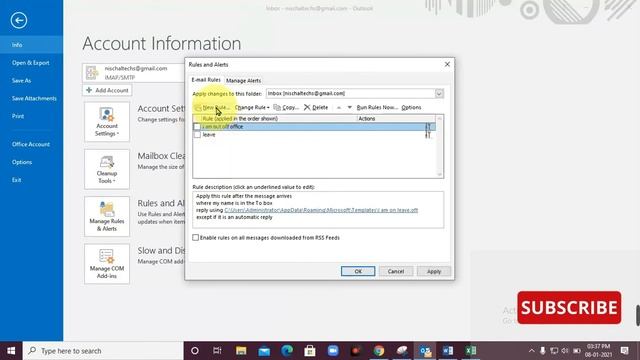Open Options in backstage sidebar
This screenshot has height=360, width=640.
[31, 162]
